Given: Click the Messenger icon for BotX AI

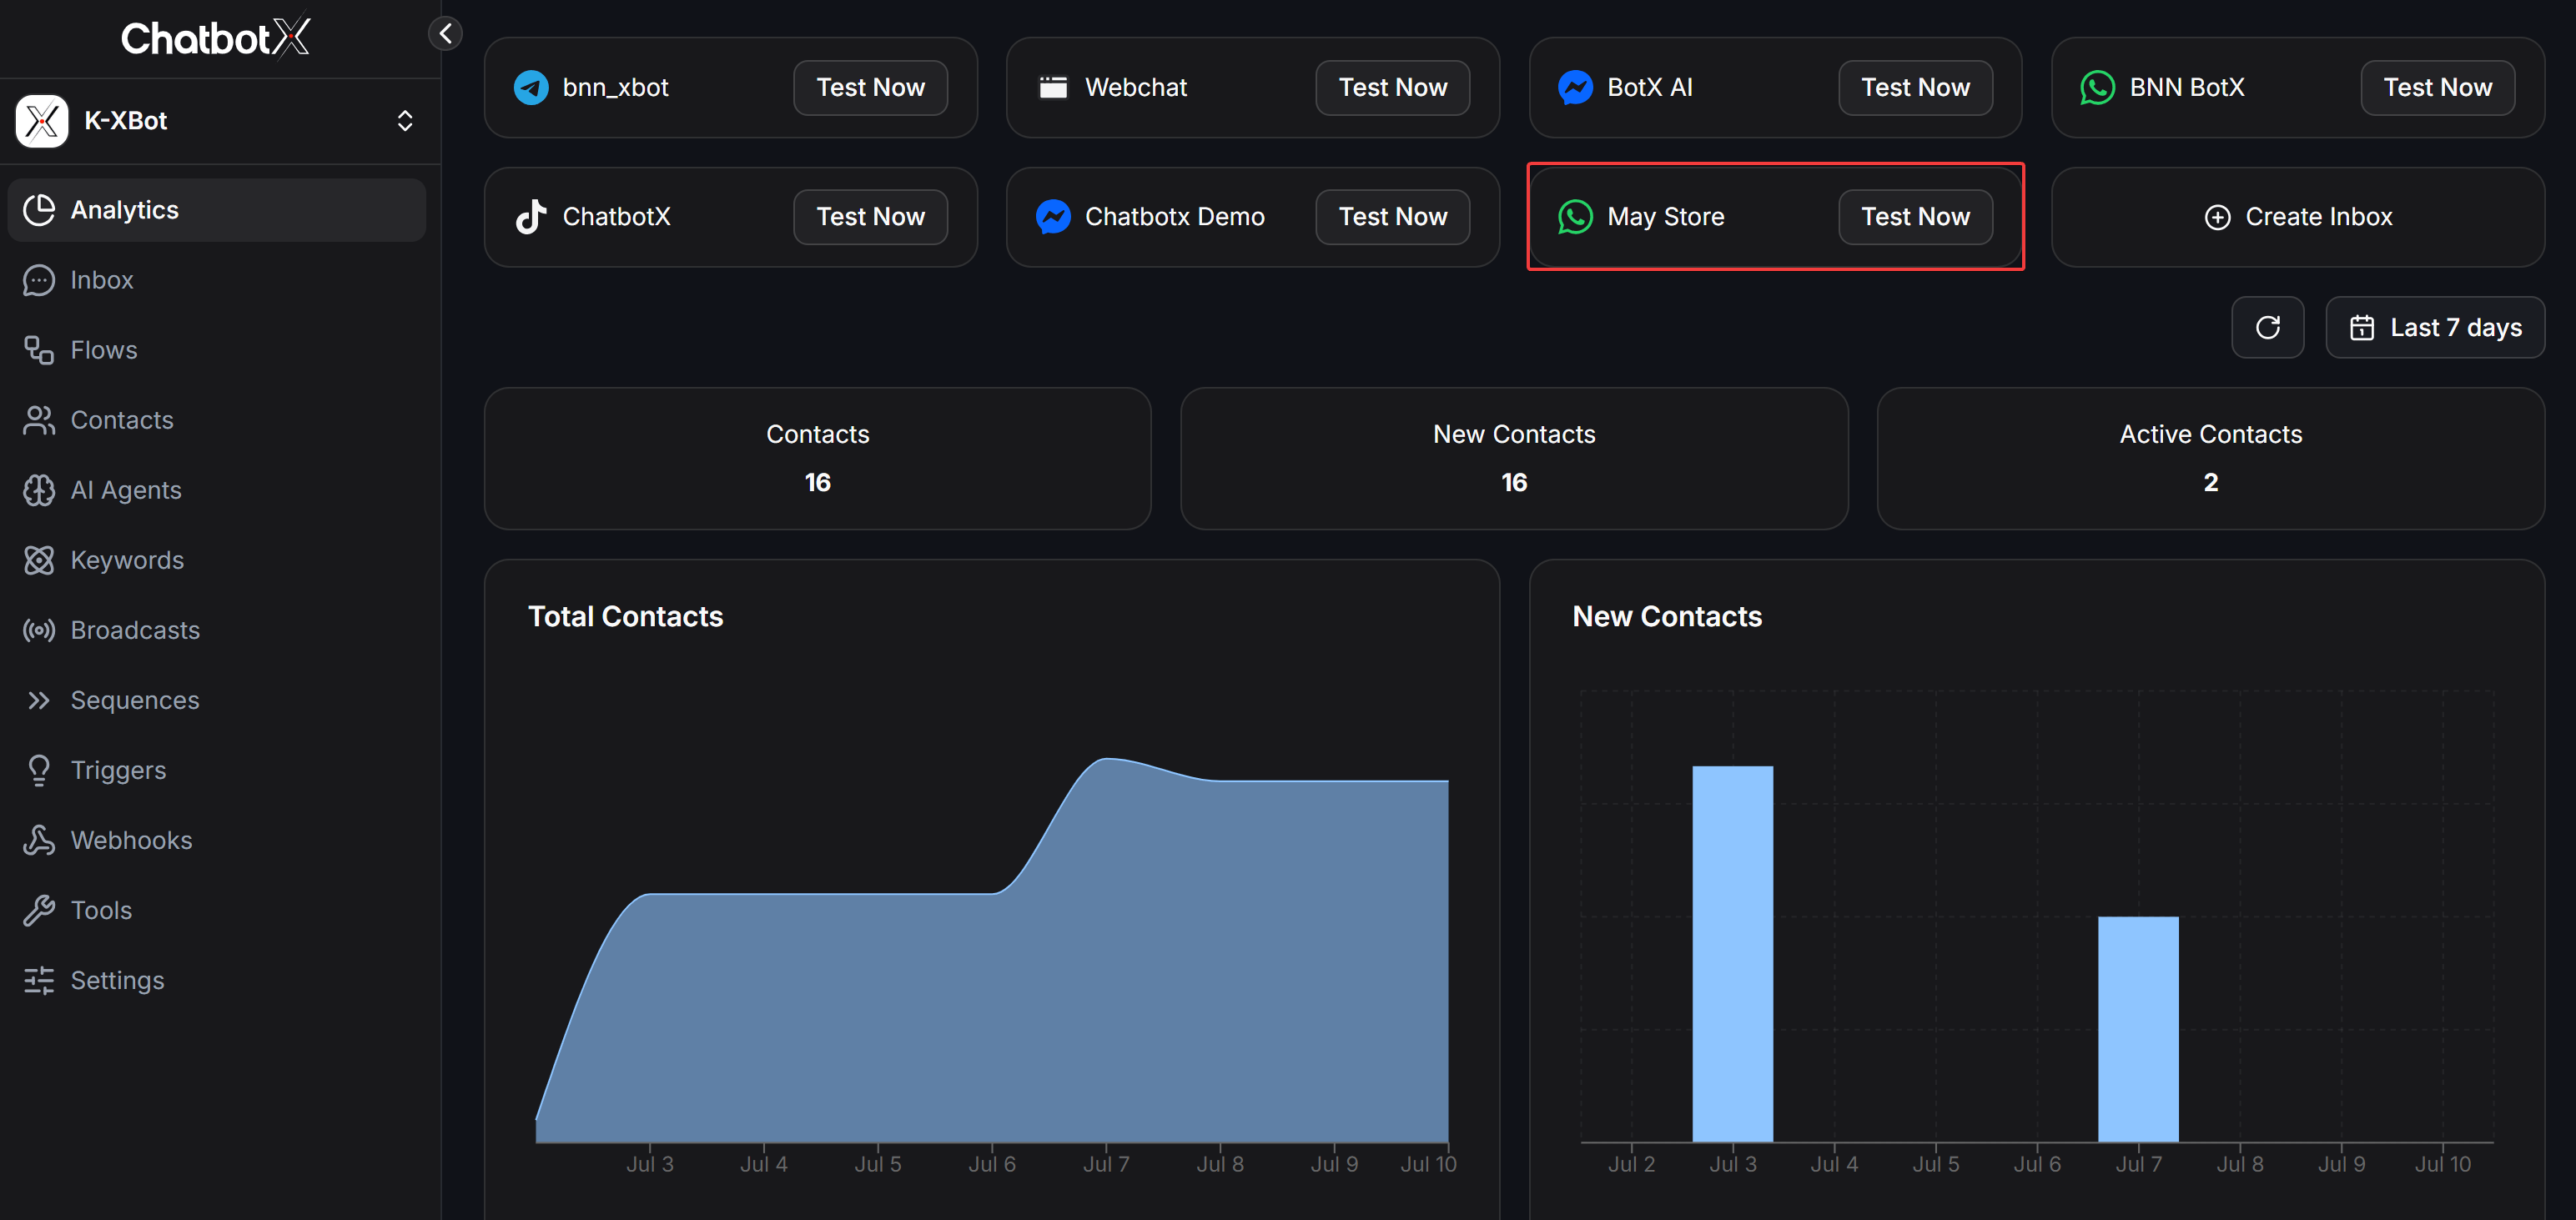Looking at the screenshot, I should pos(1575,88).
